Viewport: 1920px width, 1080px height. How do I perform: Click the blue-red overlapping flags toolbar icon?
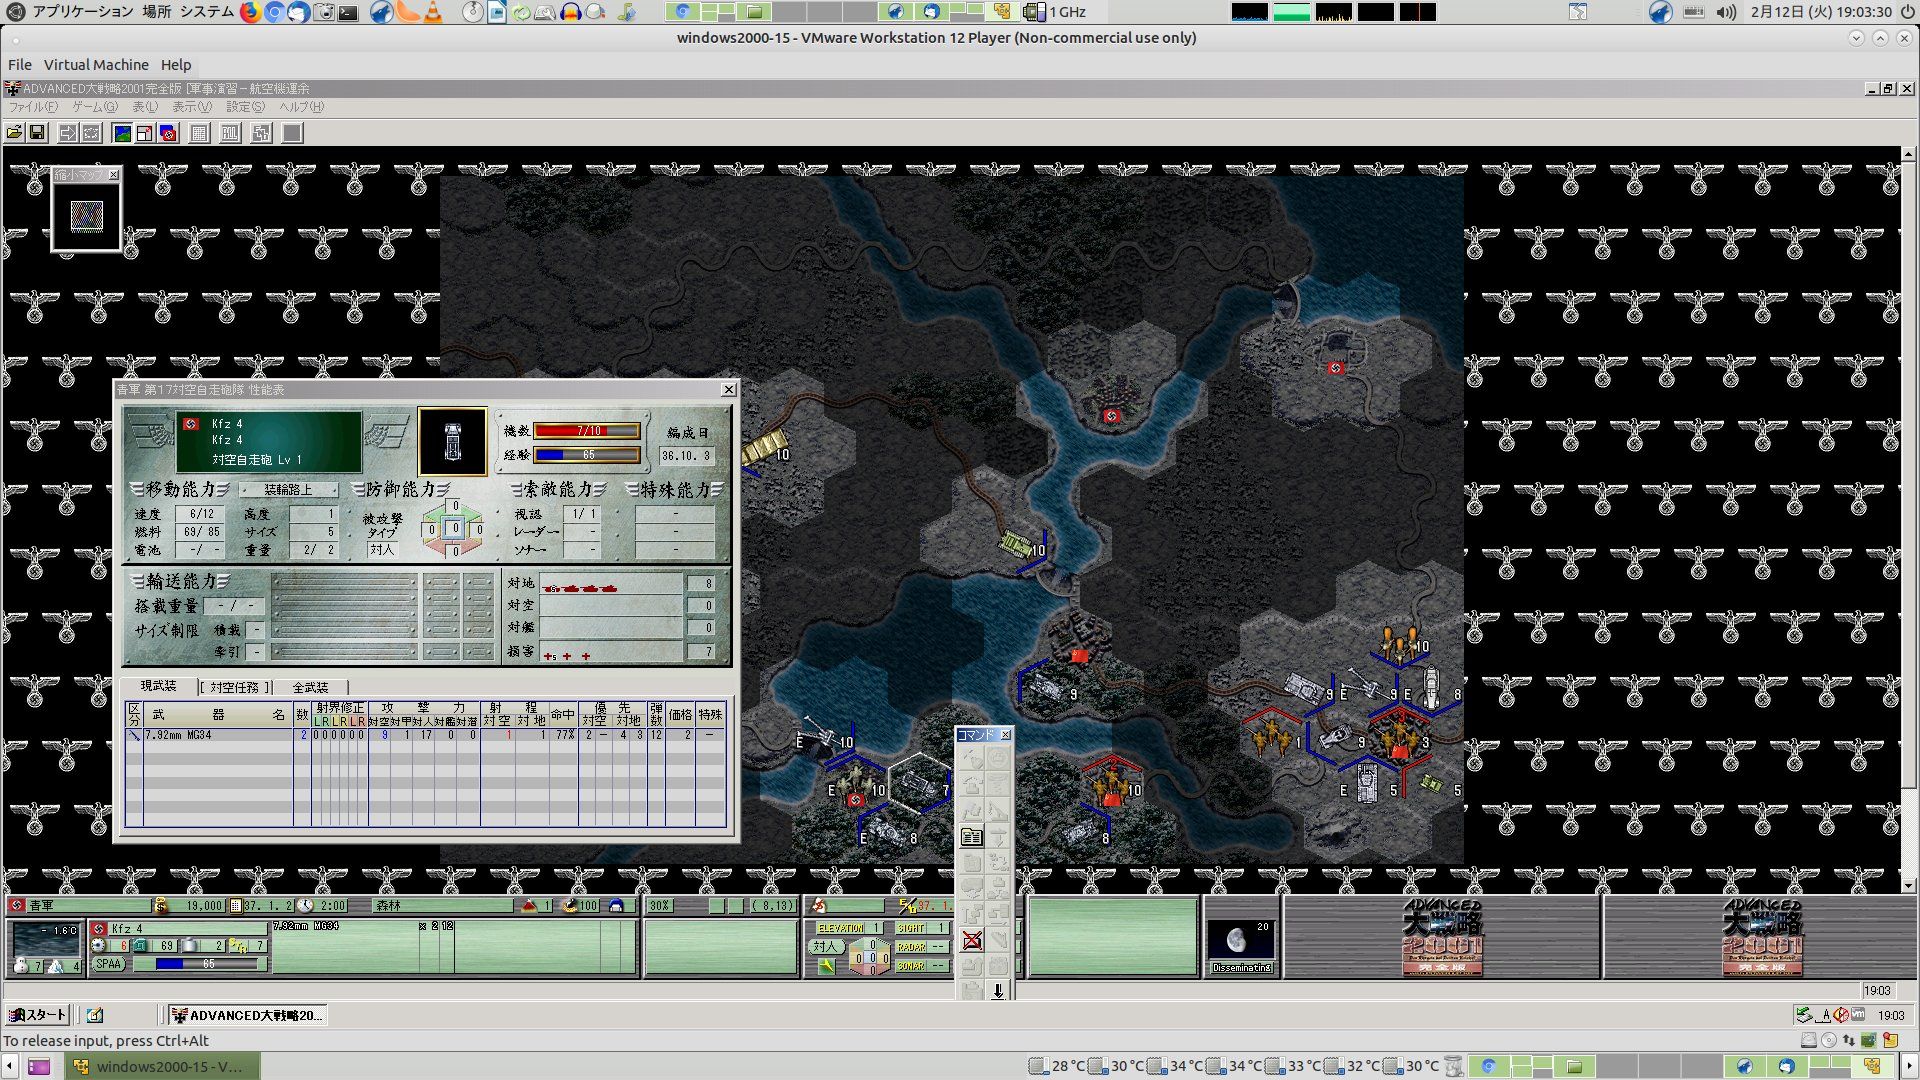point(168,133)
